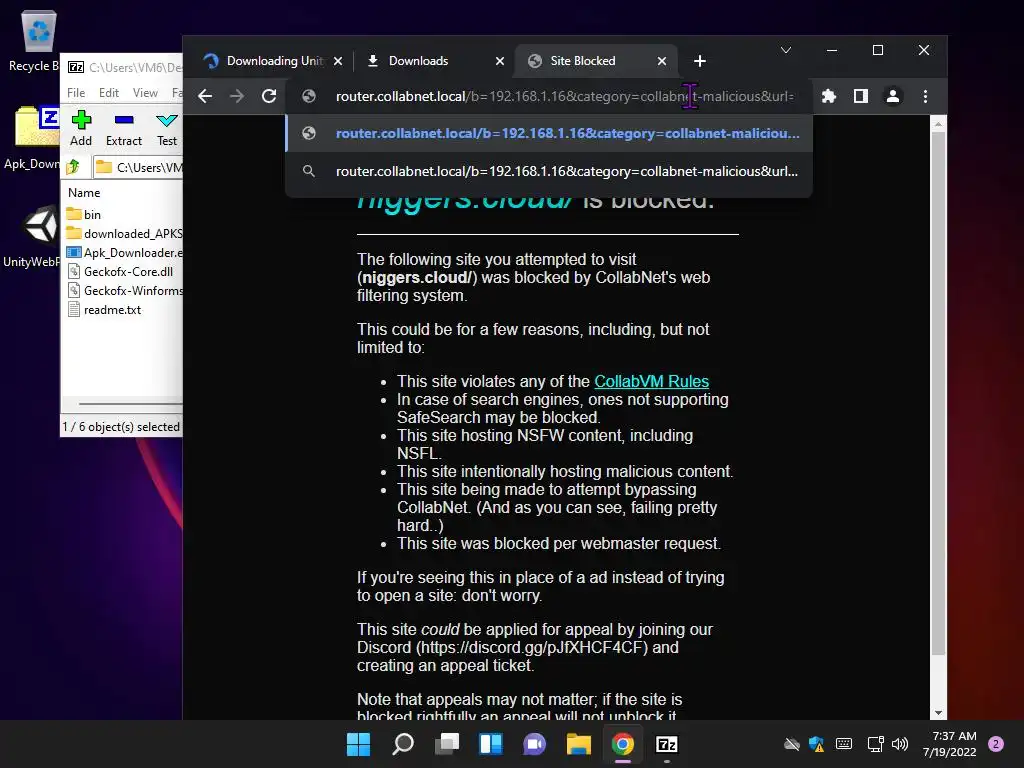Screen dimensions: 1024x768
Task: Close the Site Blocked tab
Action: (x=662, y=61)
